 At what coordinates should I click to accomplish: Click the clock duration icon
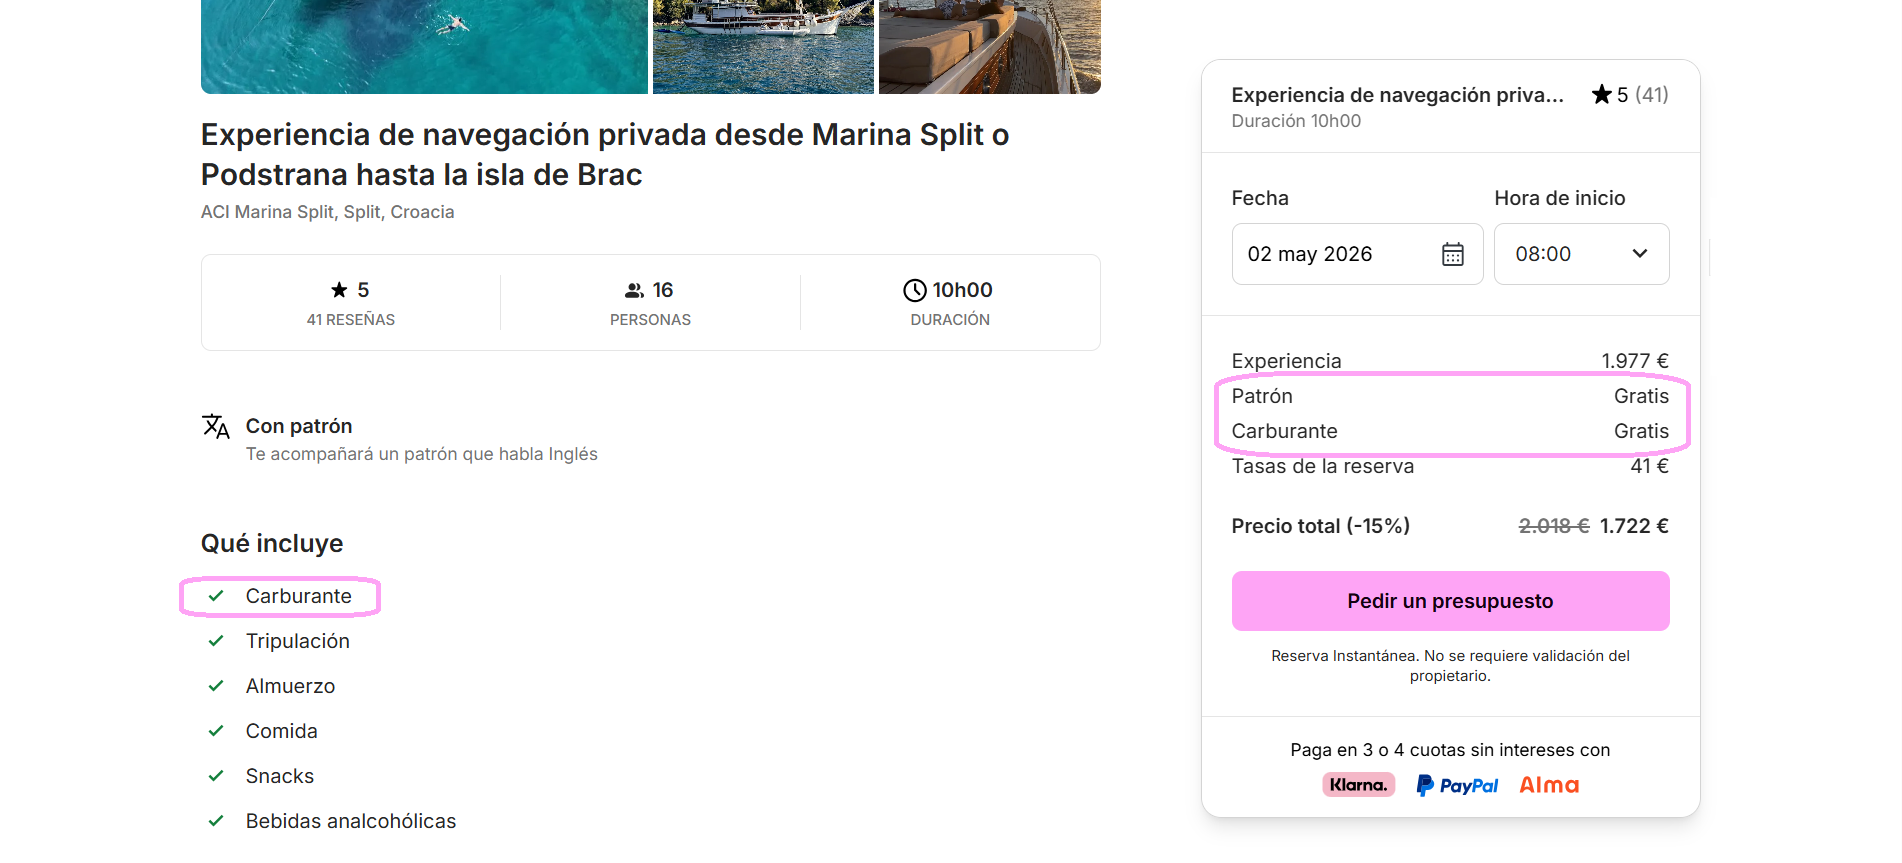pyautogui.click(x=914, y=290)
